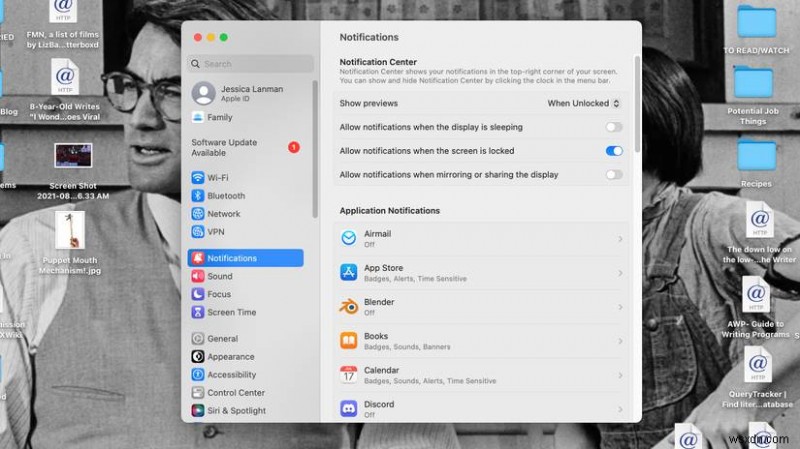
Task: Toggle notifications when display is sleeping
Action: click(614, 127)
